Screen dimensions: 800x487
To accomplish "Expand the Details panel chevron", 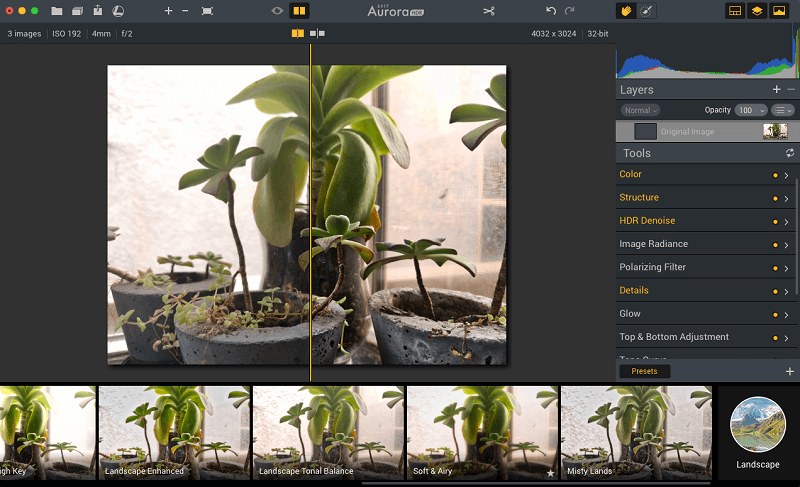I will (786, 292).
